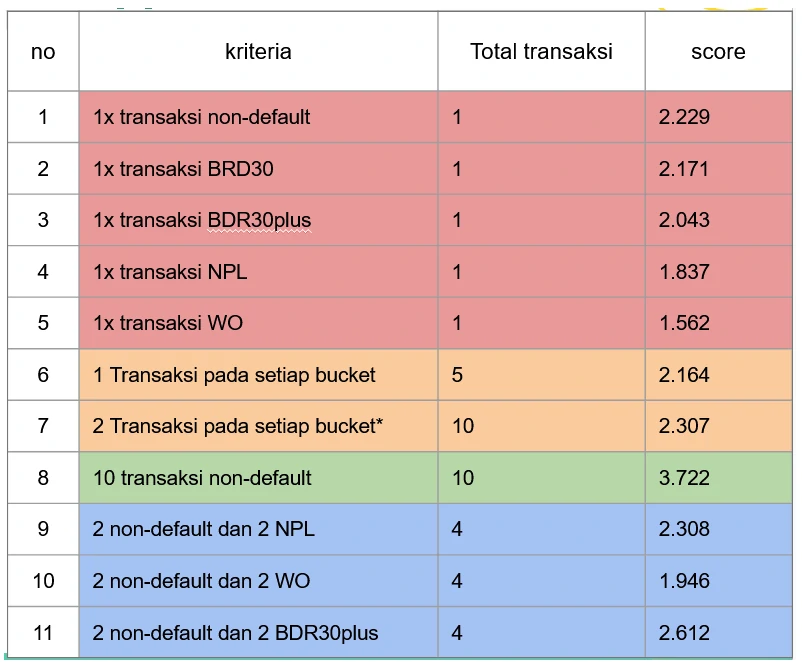802x662 pixels.
Task: Click the '2 non-default dan 2 NPL' cell
Action: [x=204, y=529]
